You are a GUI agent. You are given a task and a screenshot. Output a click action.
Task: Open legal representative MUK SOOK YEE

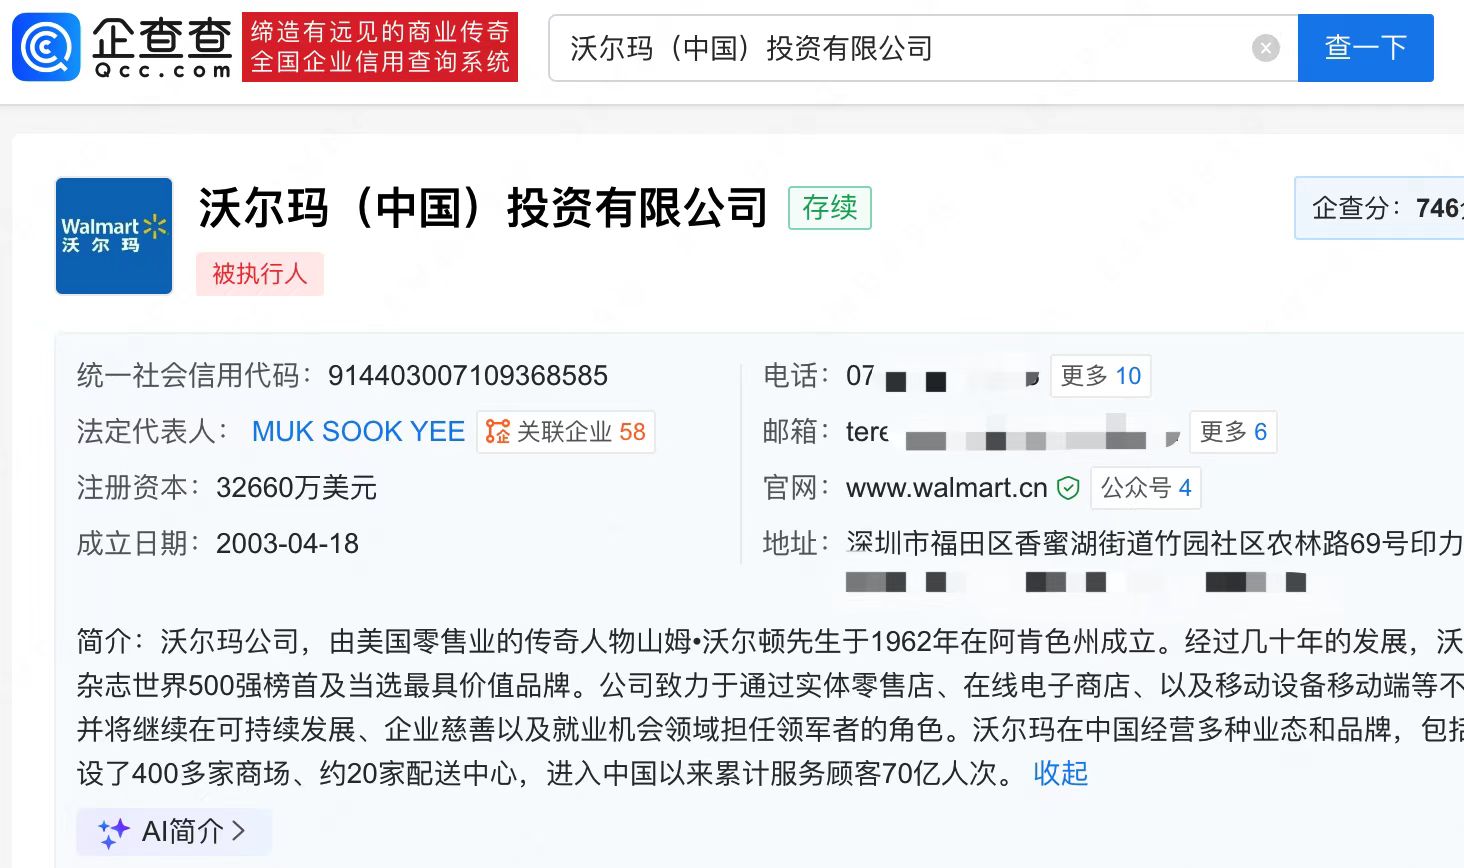point(358,432)
